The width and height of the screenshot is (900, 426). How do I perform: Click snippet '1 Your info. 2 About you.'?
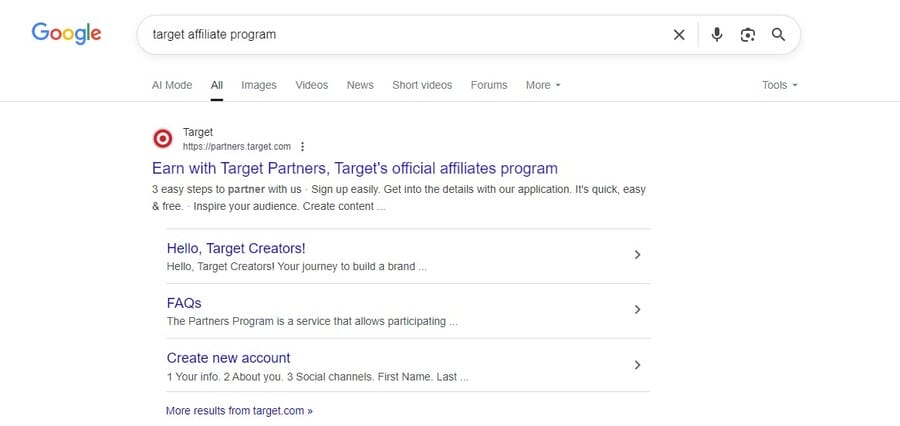[x=224, y=377]
